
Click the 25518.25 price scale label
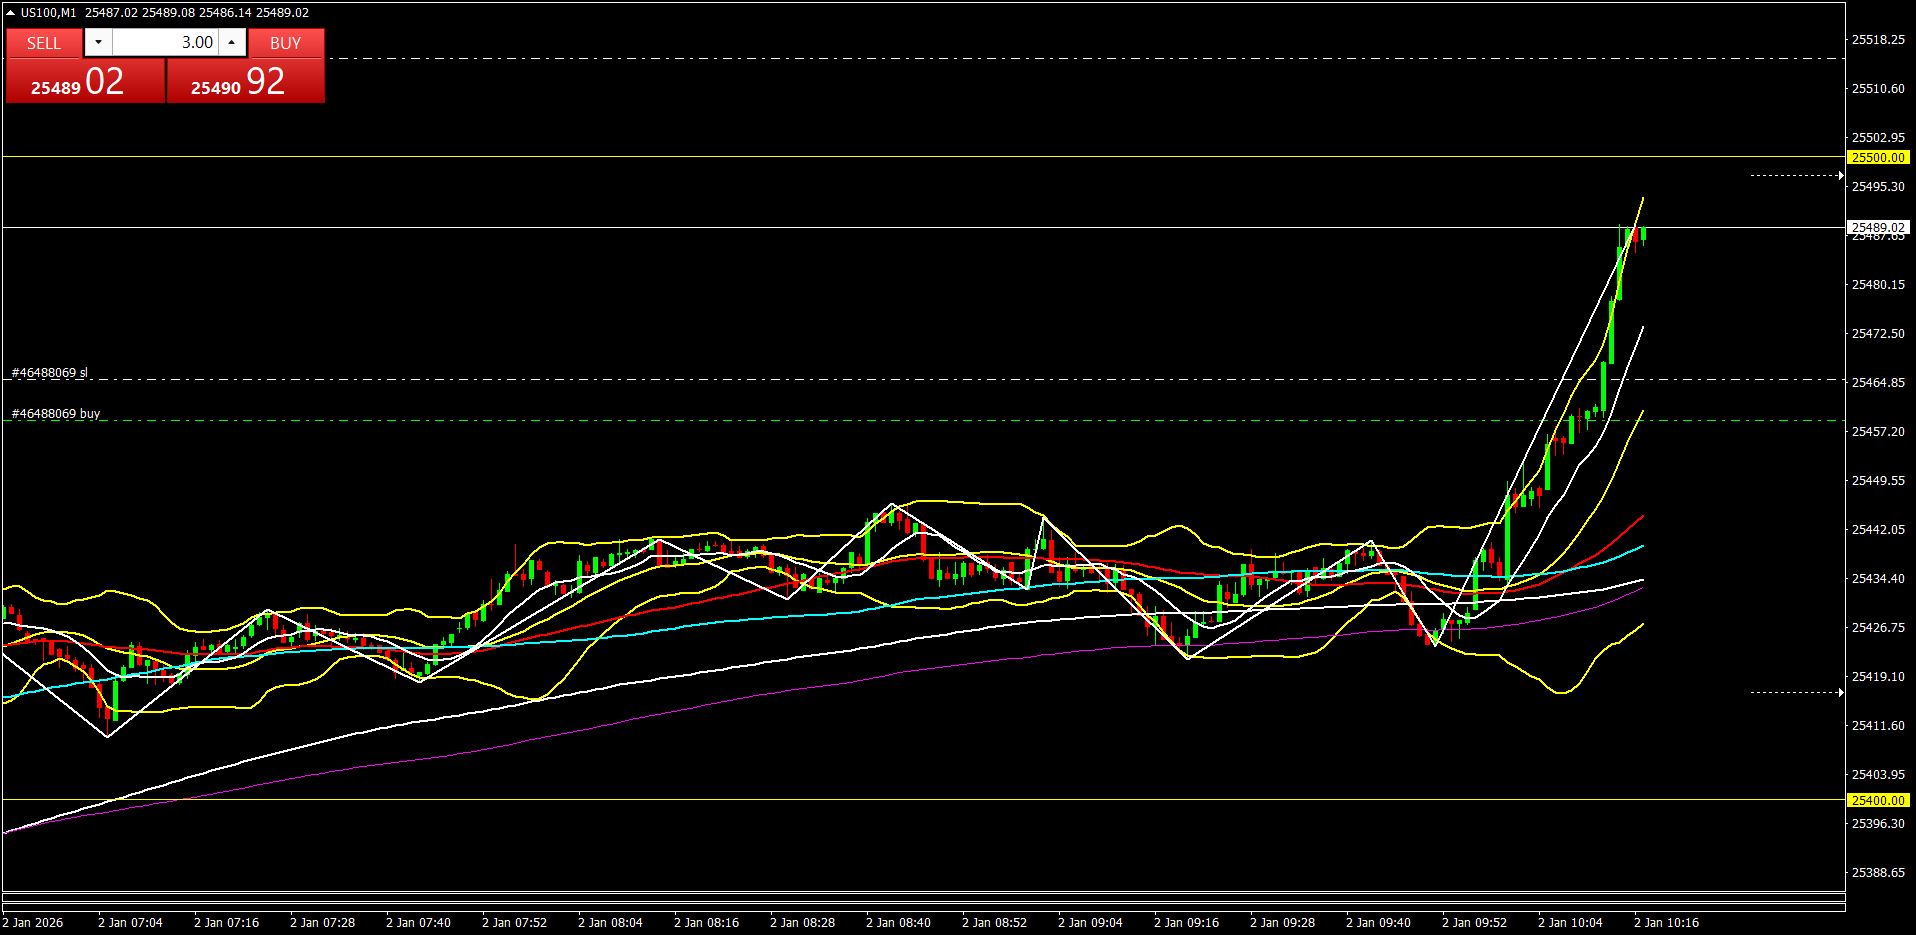tap(1878, 40)
